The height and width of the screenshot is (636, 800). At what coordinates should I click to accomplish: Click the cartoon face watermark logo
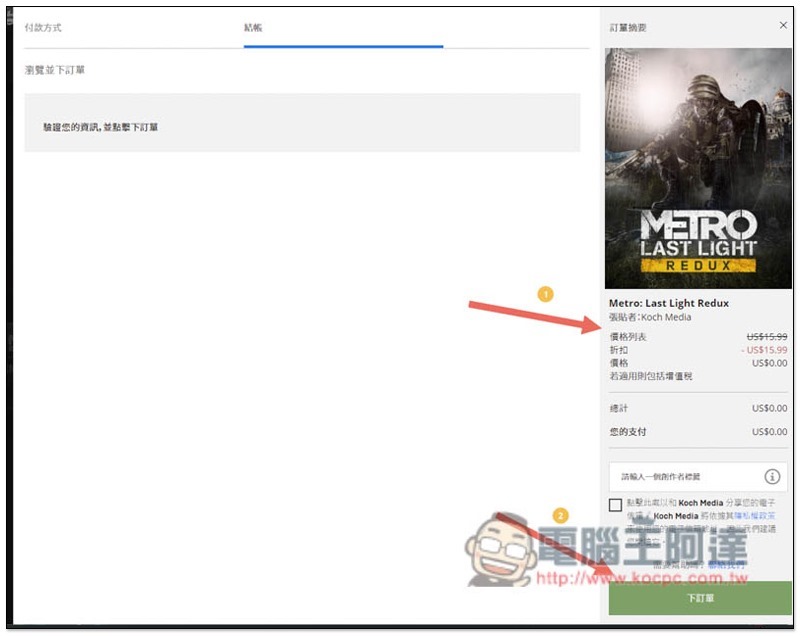(x=501, y=551)
